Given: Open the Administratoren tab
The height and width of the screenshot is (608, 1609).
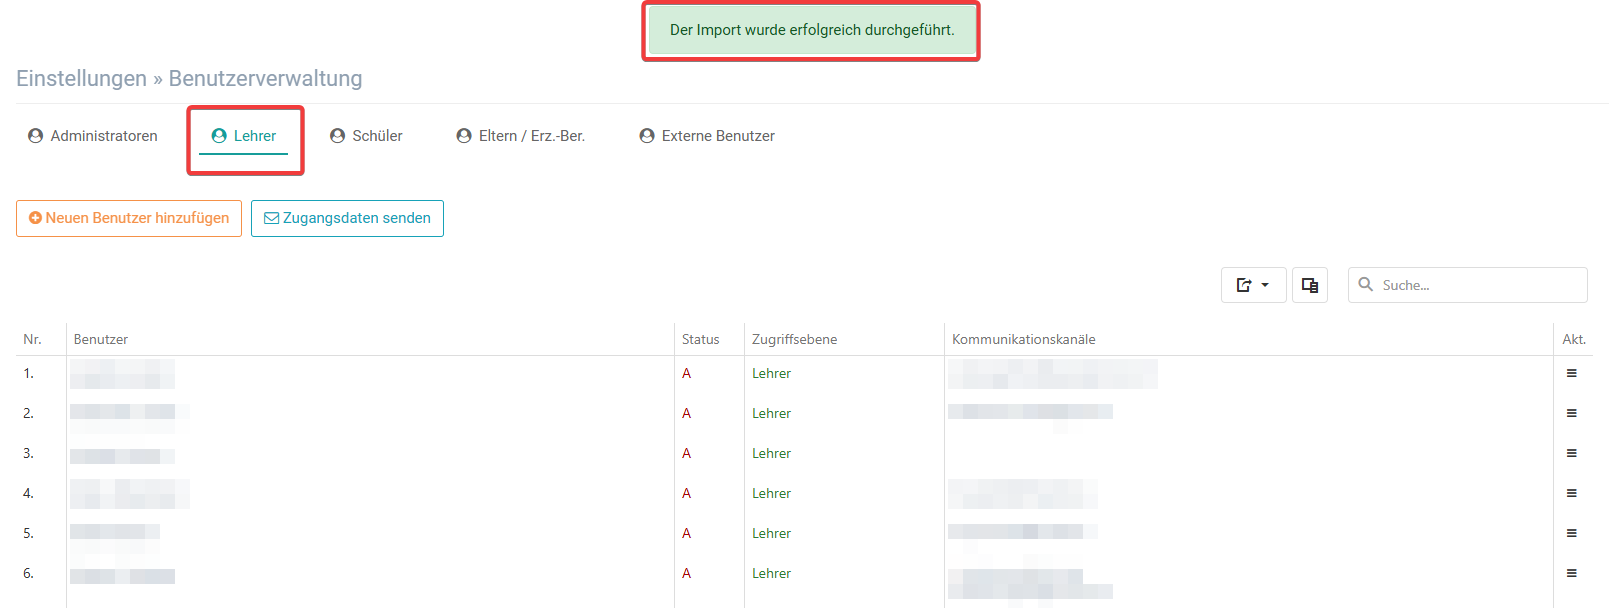Looking at the screenshot, I should [93, 136].
